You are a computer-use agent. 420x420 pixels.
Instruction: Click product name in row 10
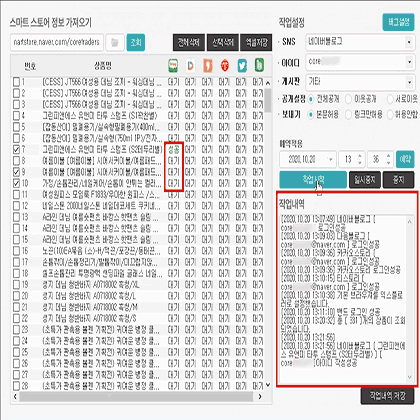point(102,183)
